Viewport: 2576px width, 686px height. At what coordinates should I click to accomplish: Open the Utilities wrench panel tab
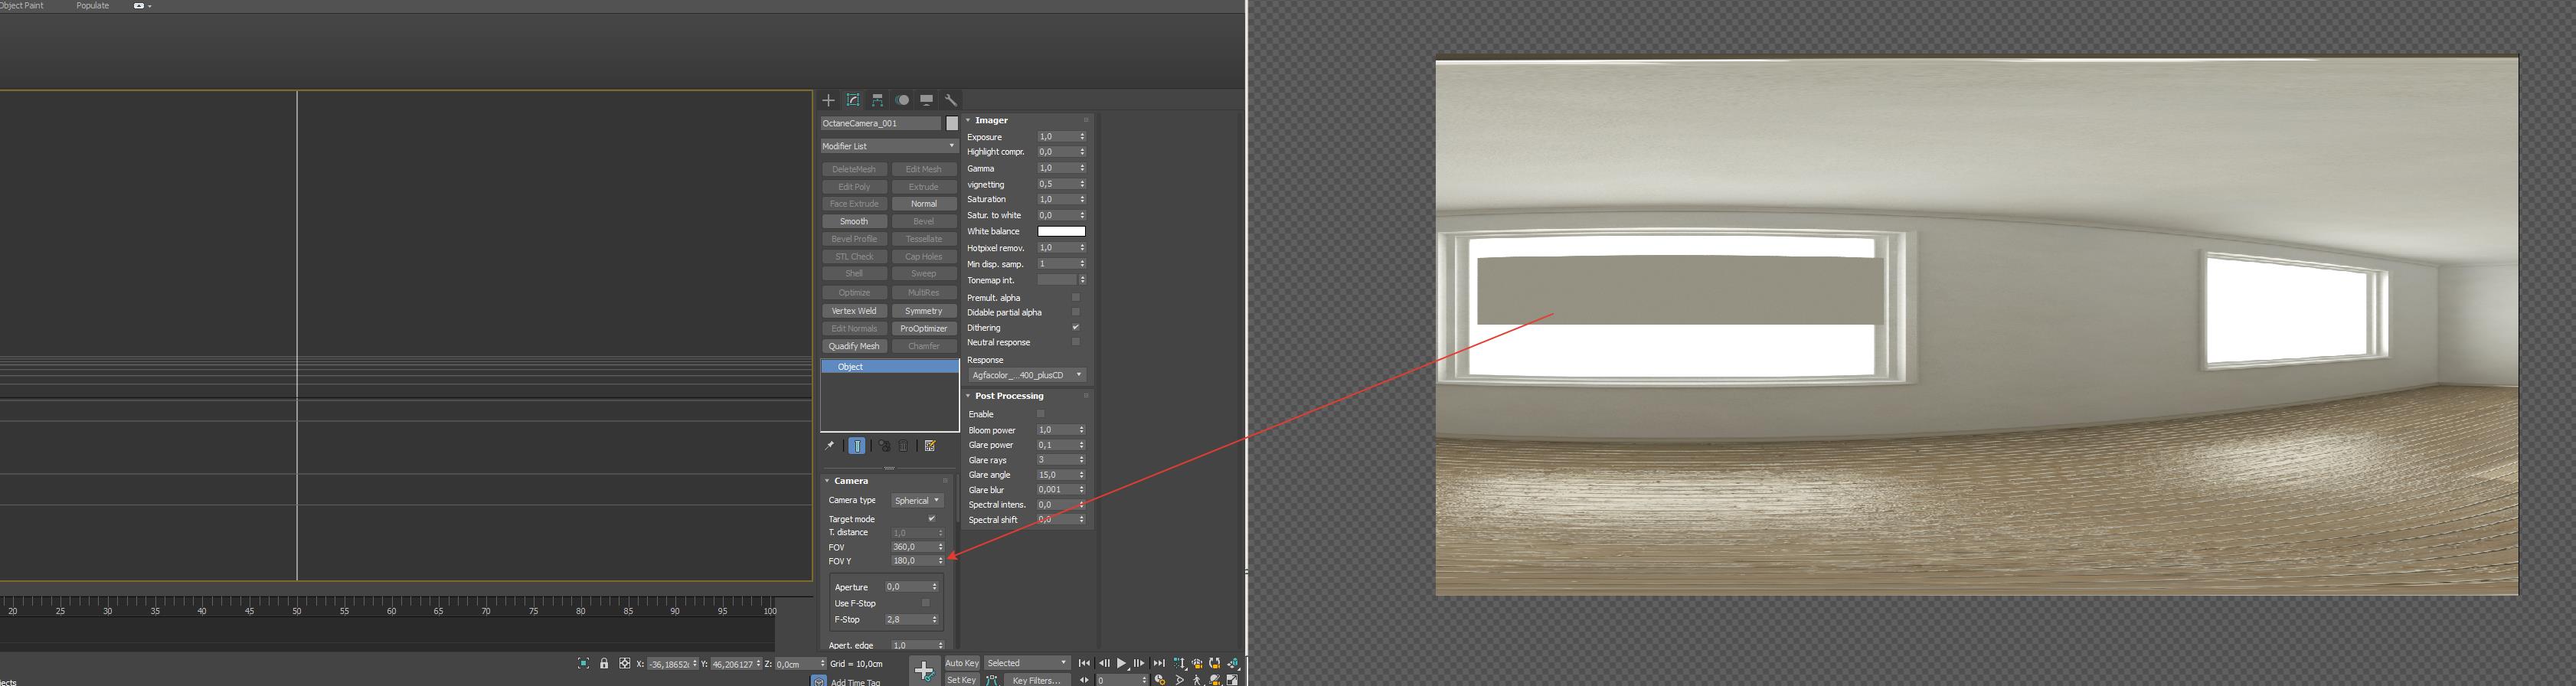tap(951, 100)
